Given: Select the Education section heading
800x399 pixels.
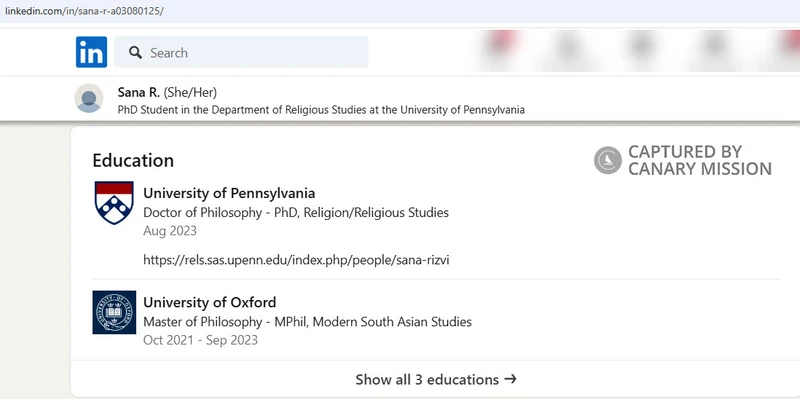Looking at the screenshot, I should click(x=133, y=160).
